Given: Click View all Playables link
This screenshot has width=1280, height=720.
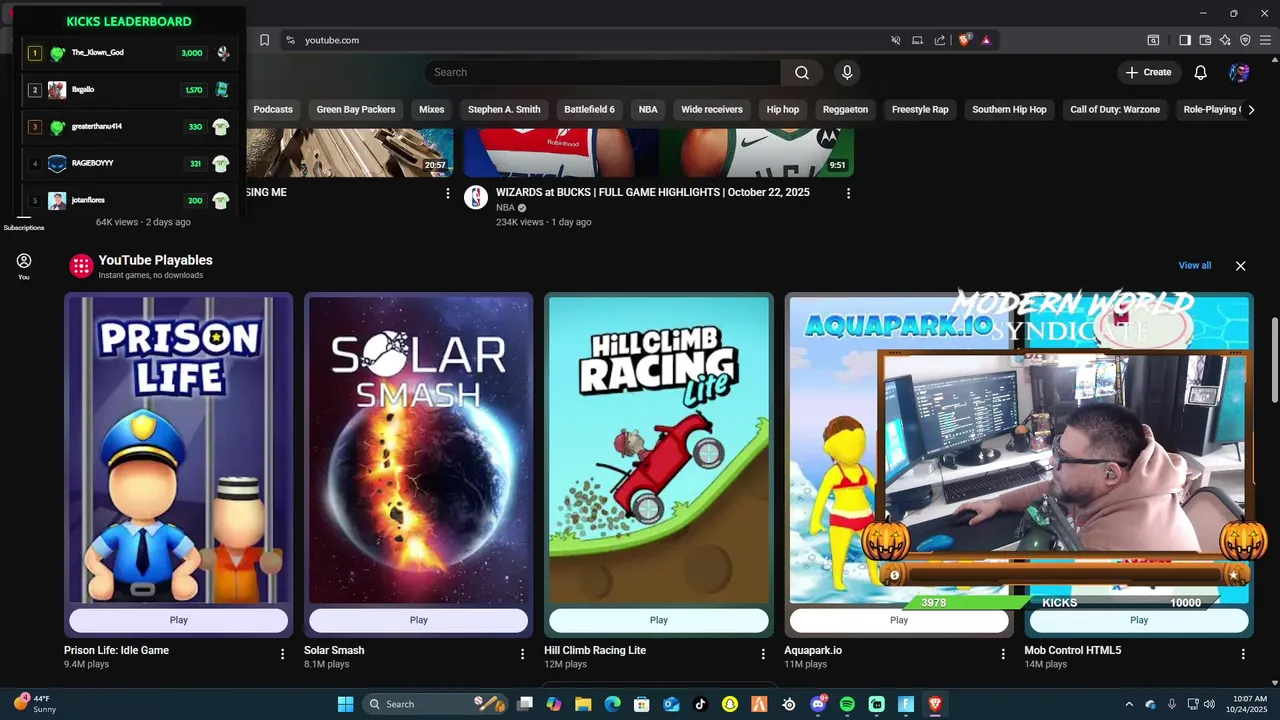Looking at the screenshot, I should pyautogui.click(x=1195, y=266).
